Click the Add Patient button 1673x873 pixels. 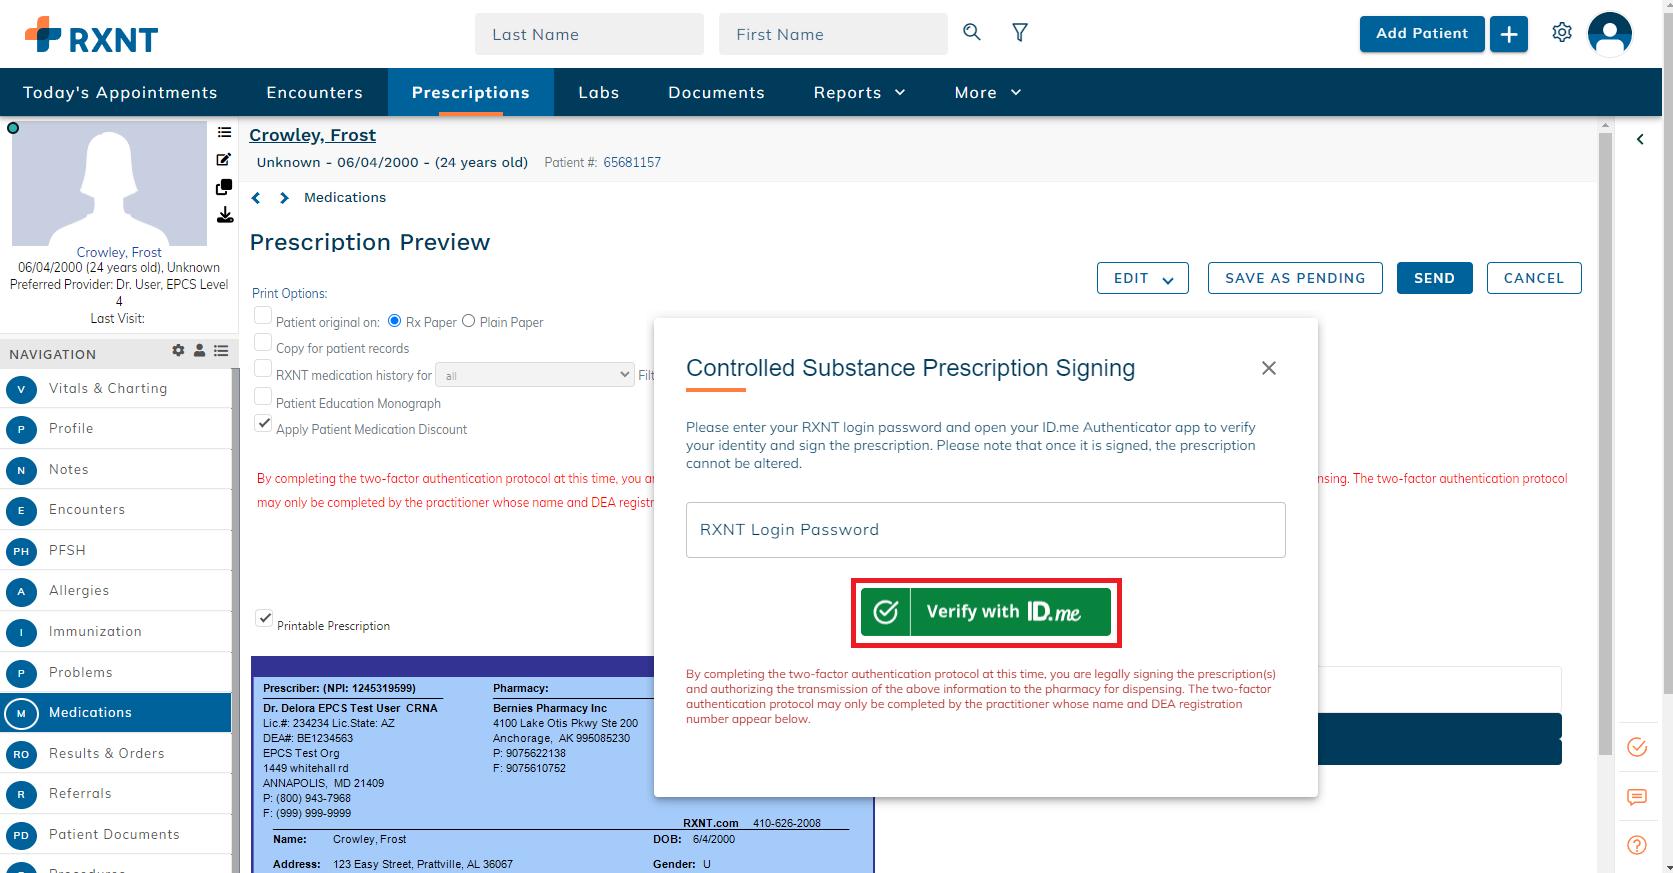coord(1422,34)
